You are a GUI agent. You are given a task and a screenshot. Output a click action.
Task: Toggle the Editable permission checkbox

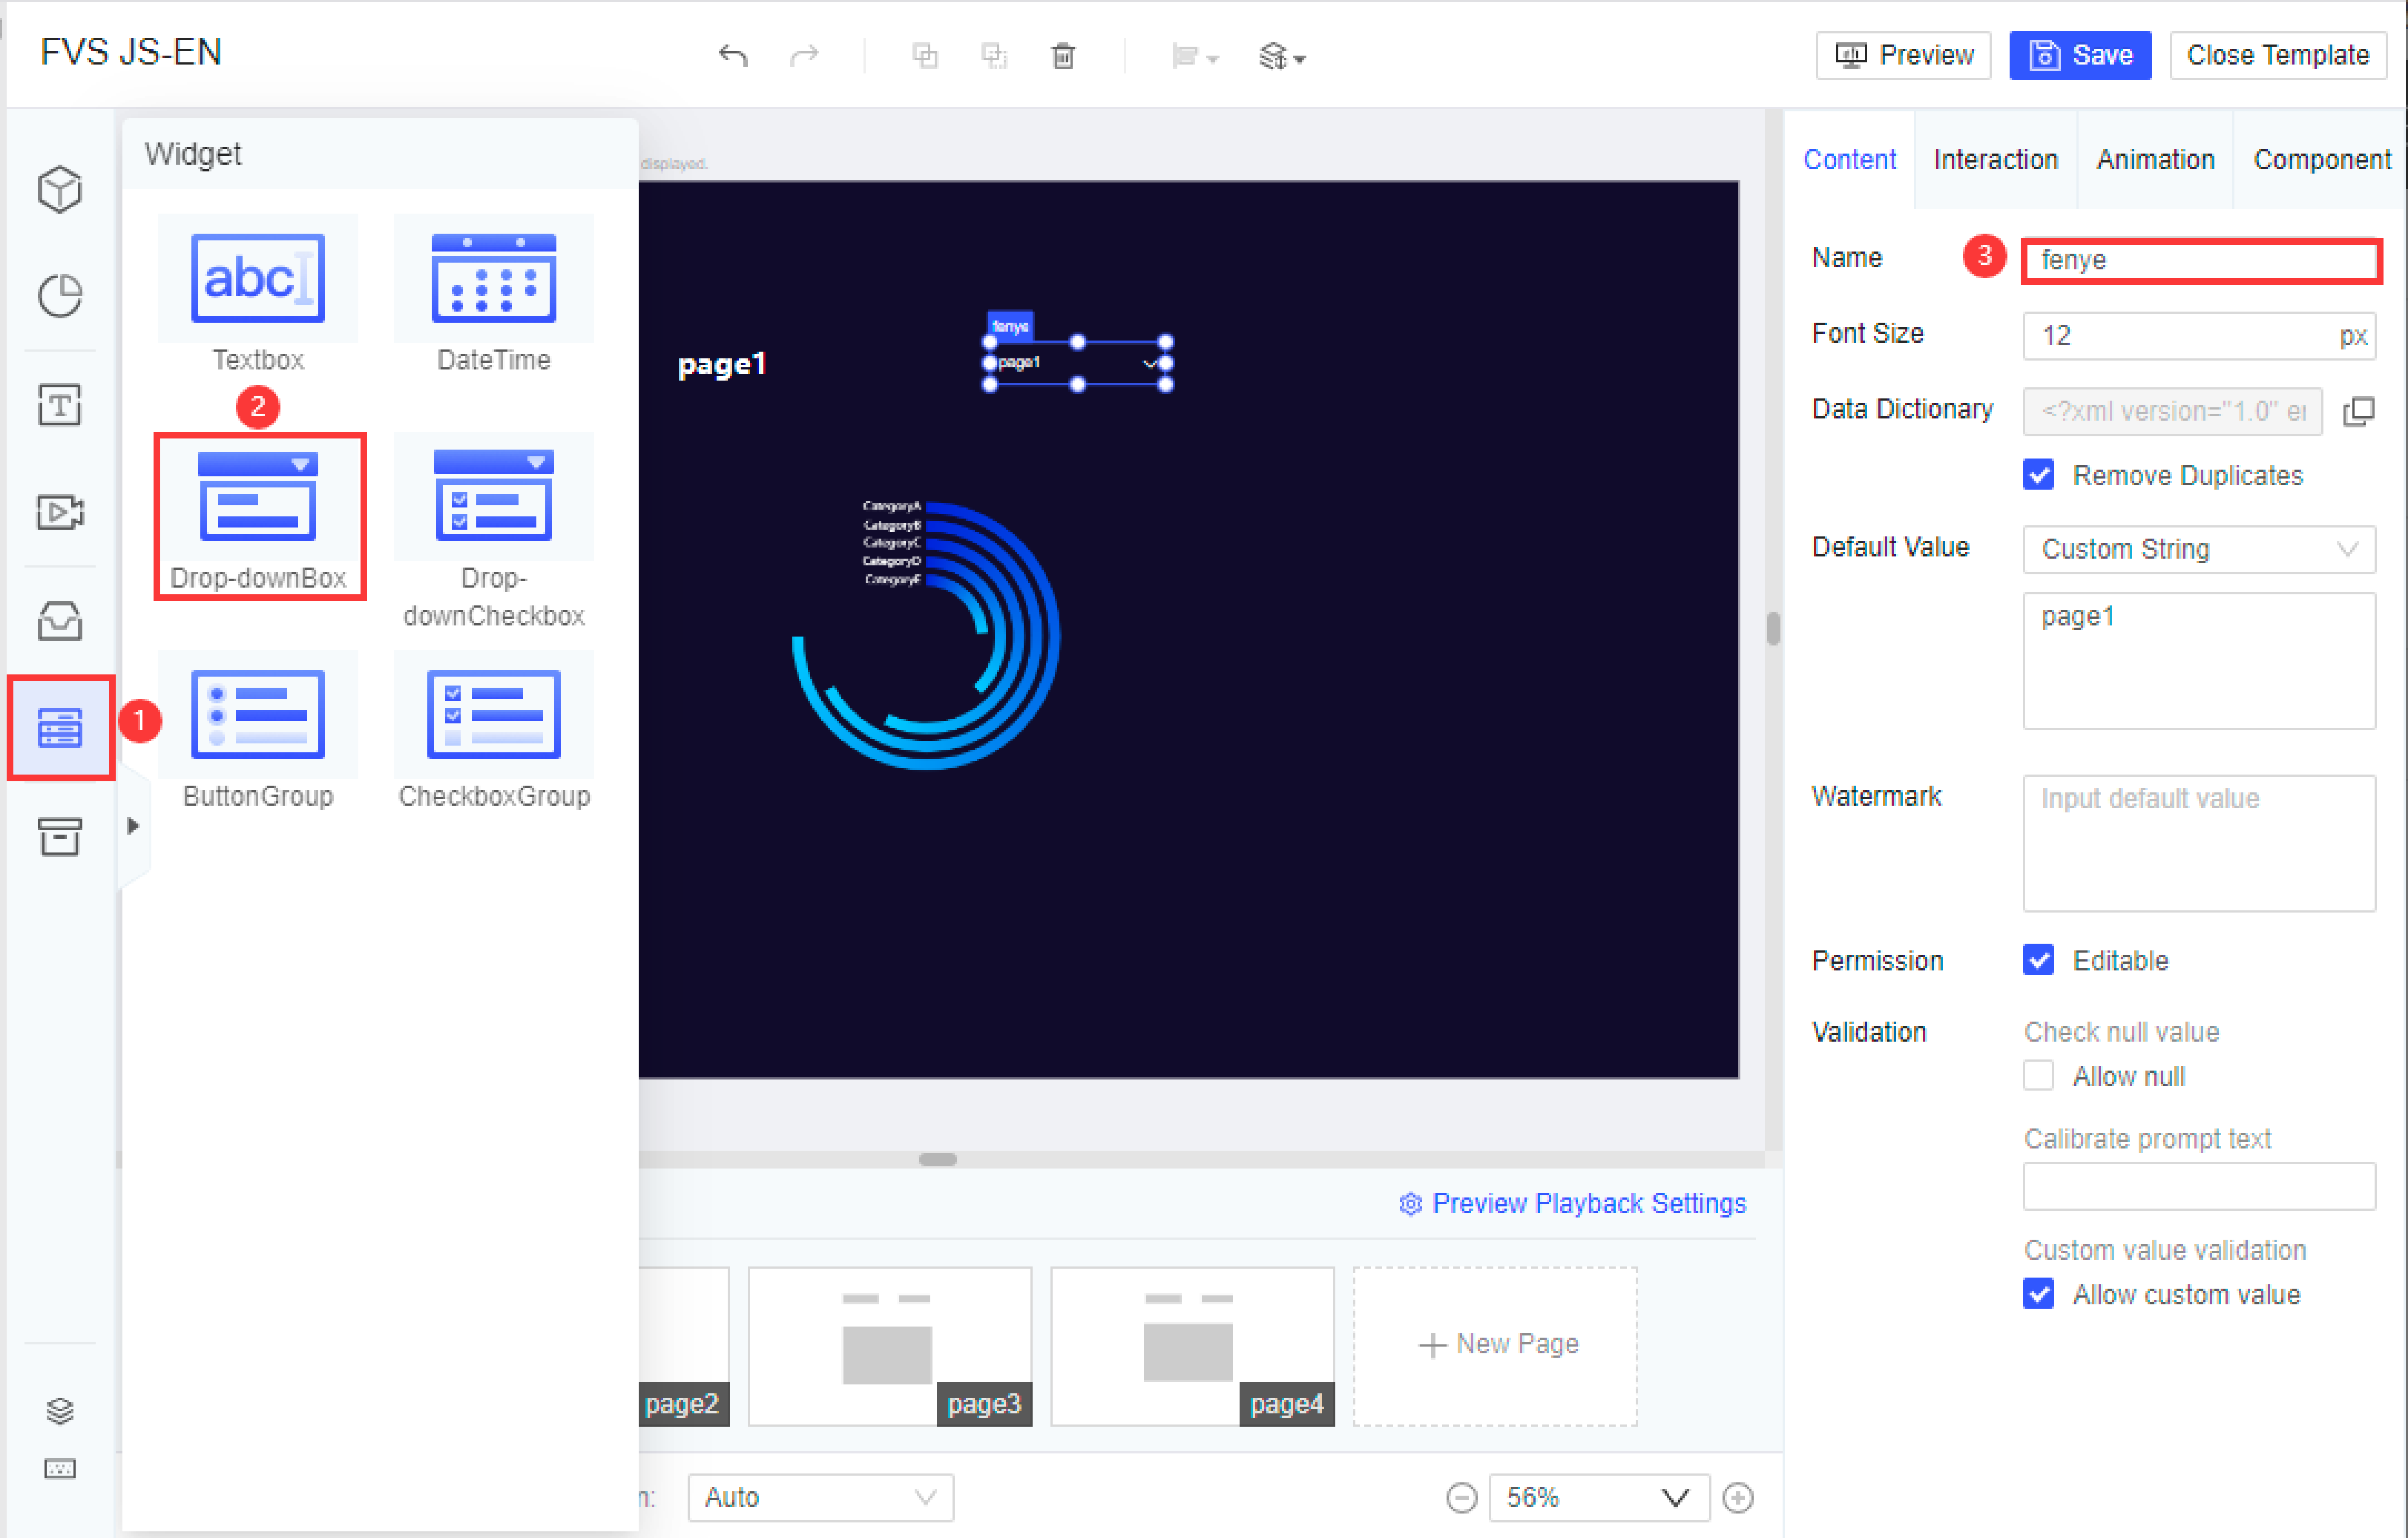click(x=2038, y=960)
